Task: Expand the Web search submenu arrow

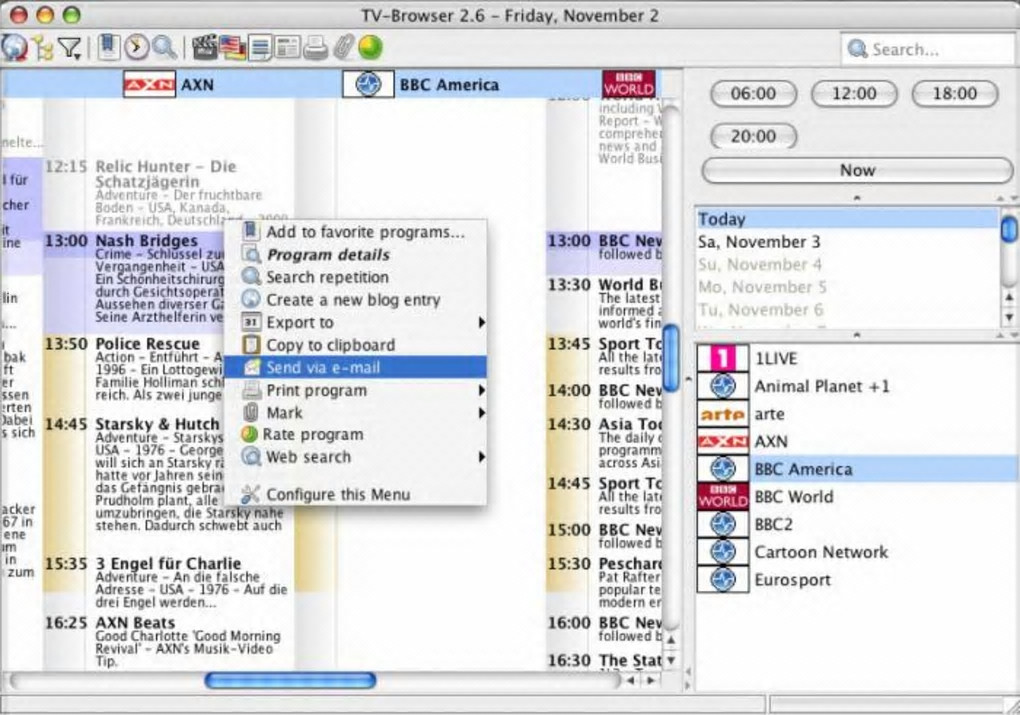Action: 481,457
